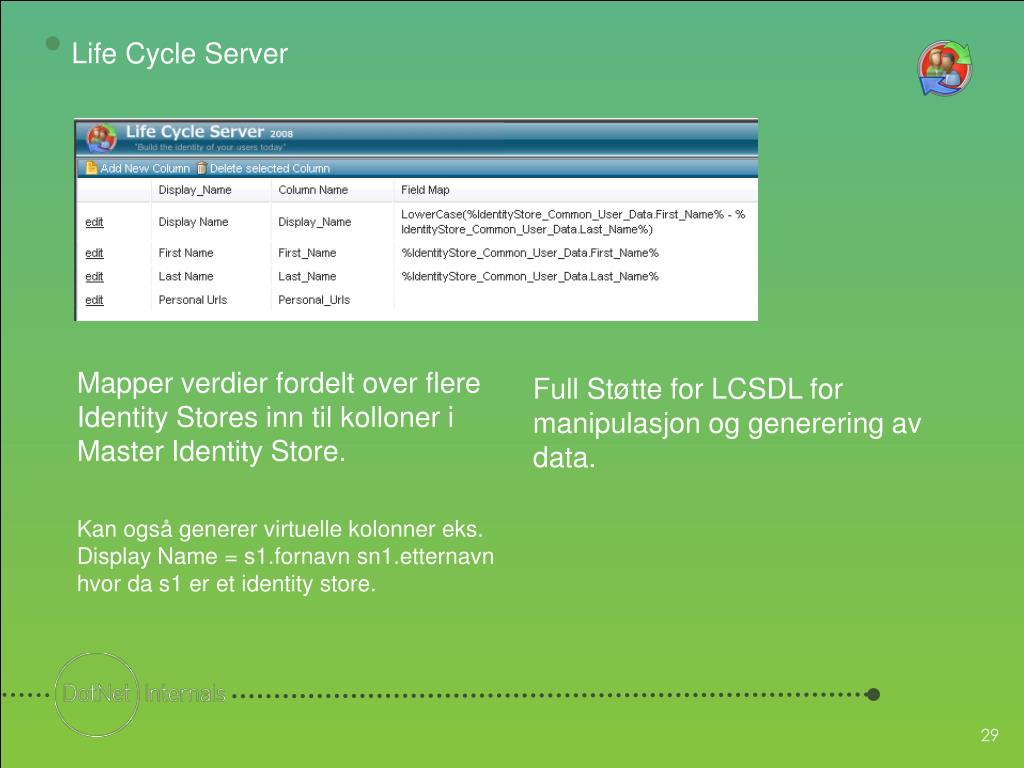Select the 'Last Name' cell
Screen dimensions: 1024x768
tap(185, 276)
